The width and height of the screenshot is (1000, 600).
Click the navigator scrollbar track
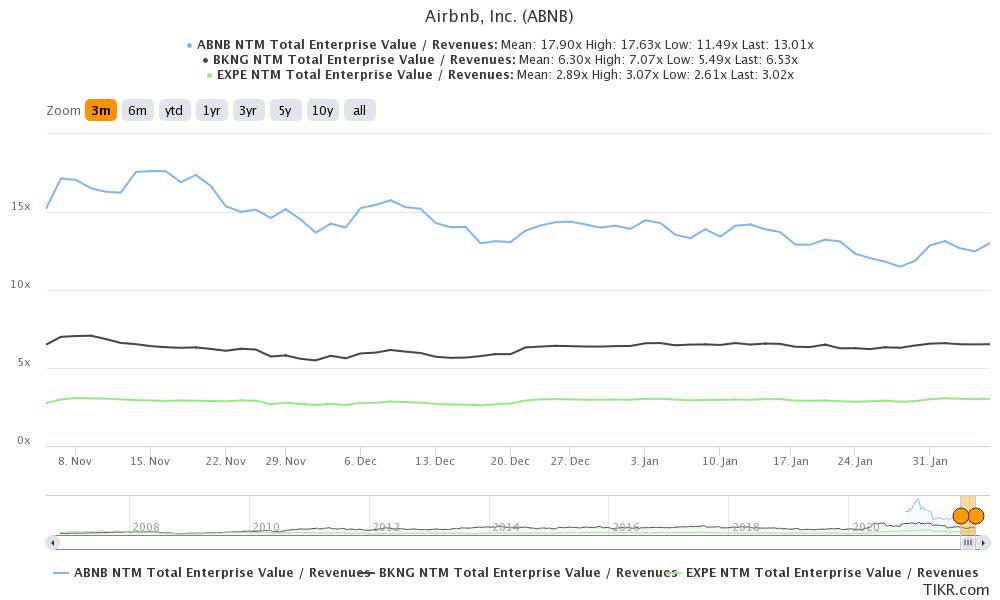point(500,543)
